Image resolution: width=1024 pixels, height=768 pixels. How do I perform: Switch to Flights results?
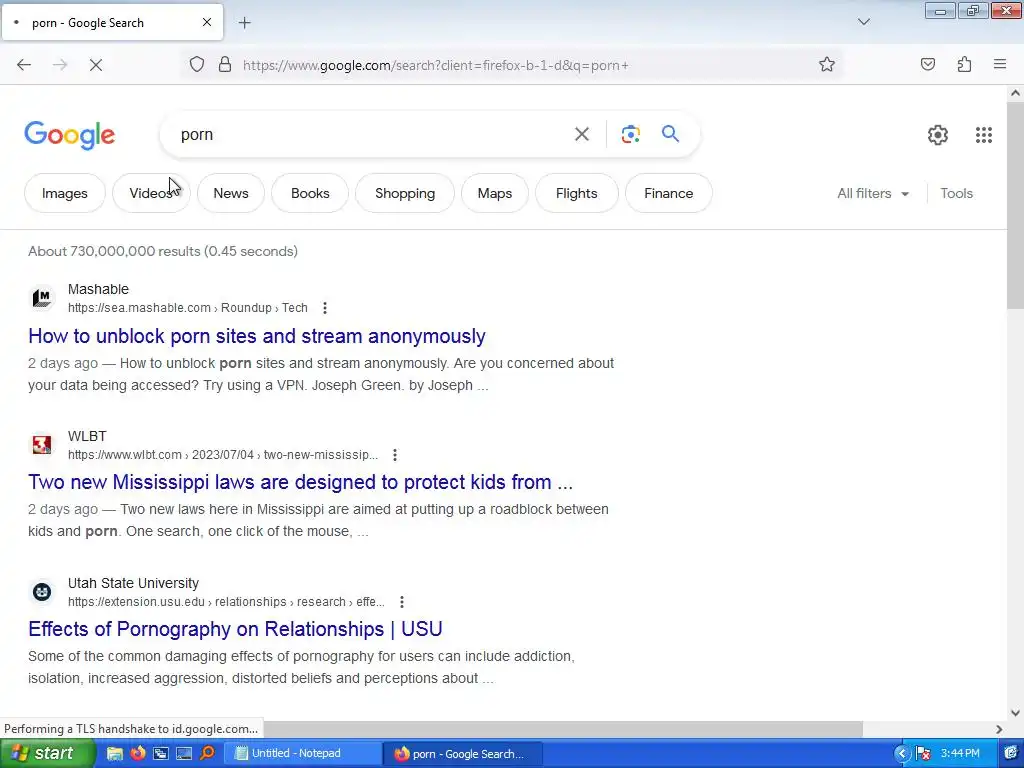[x=577, y=193]
